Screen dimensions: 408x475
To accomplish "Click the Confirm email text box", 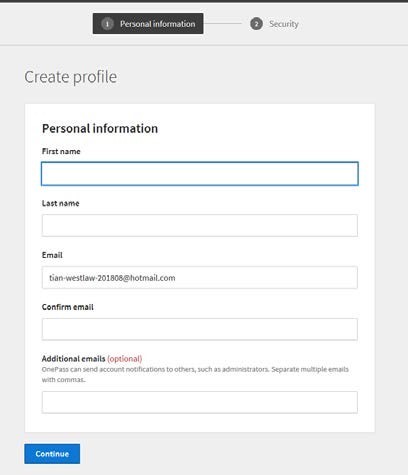I will click(200, 329).
